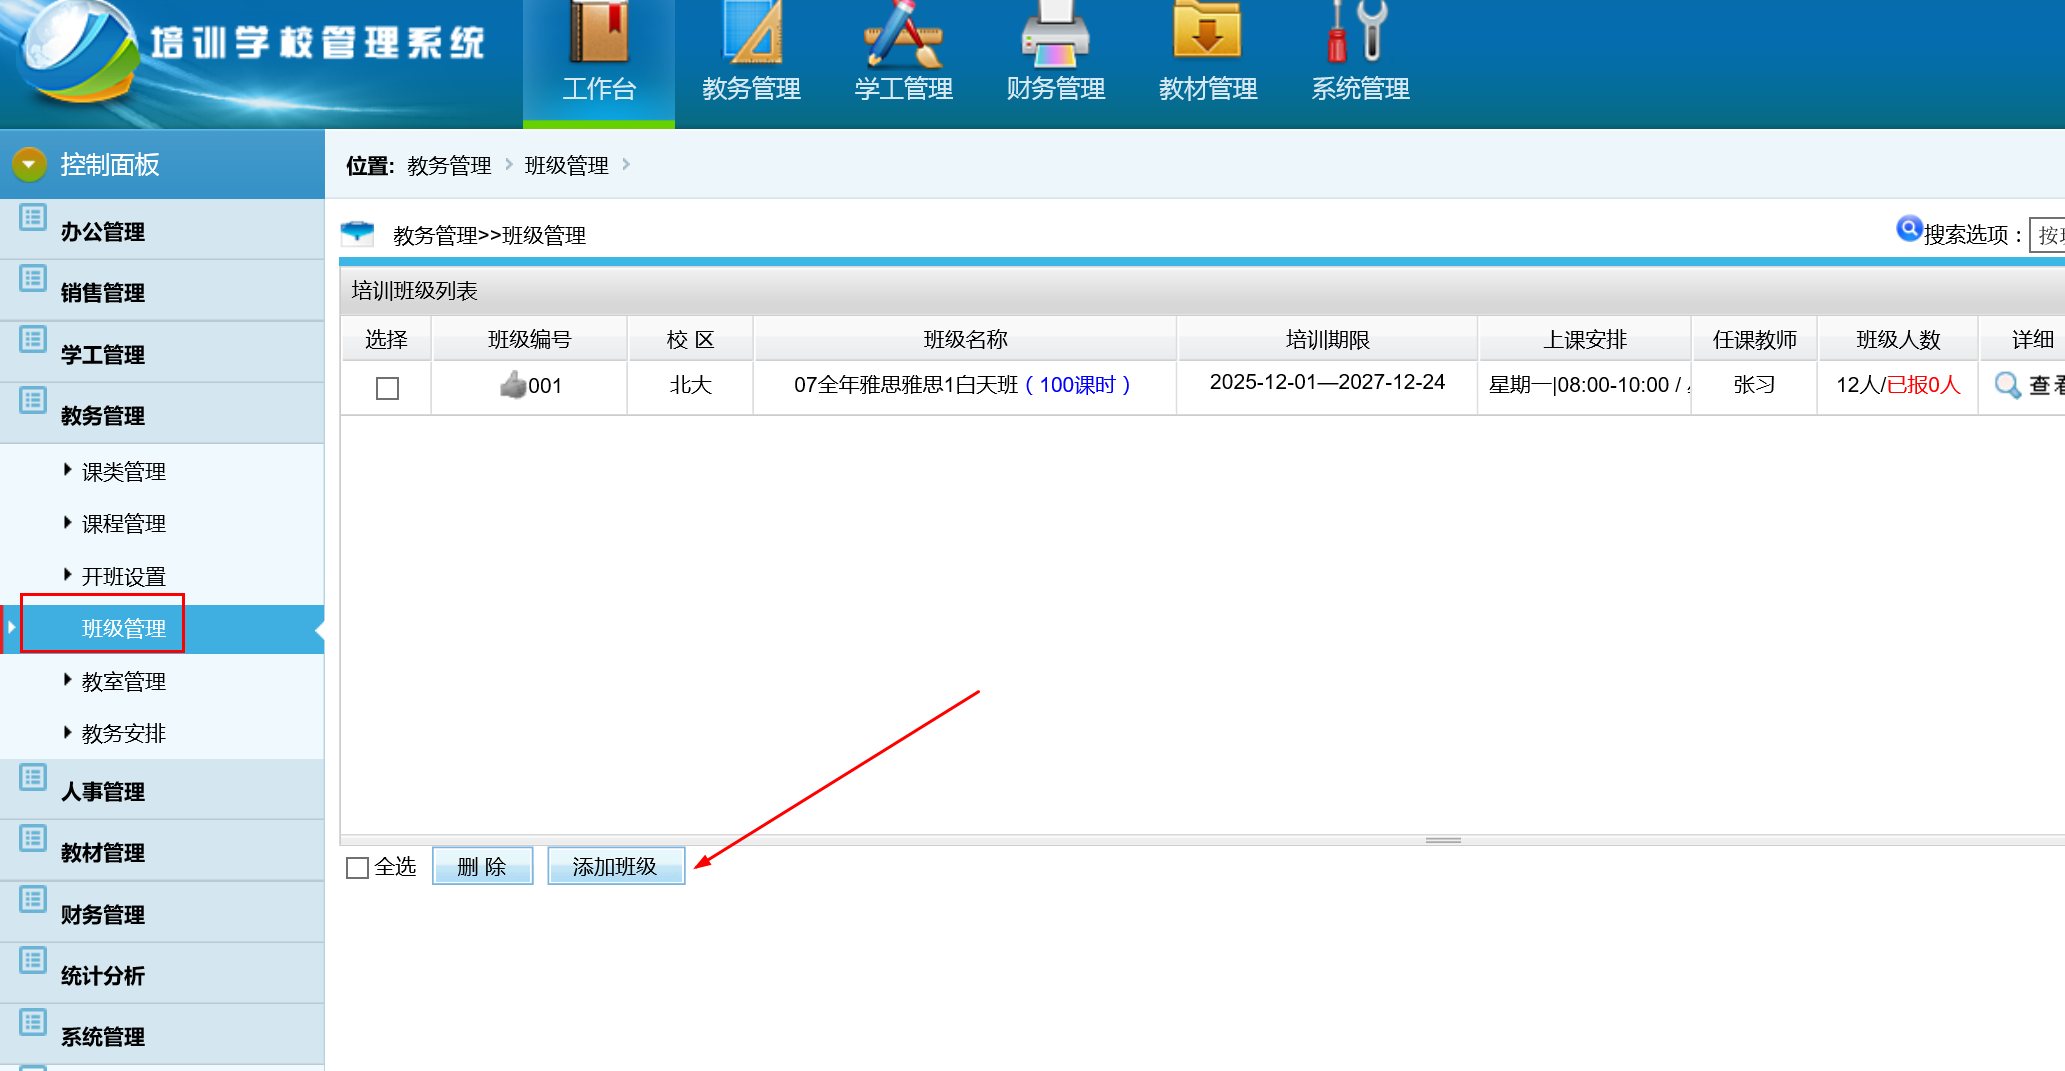Click the thumbs-up icon beside class 001
The width and height of the screenshot is (2065, 1071).
513,385
